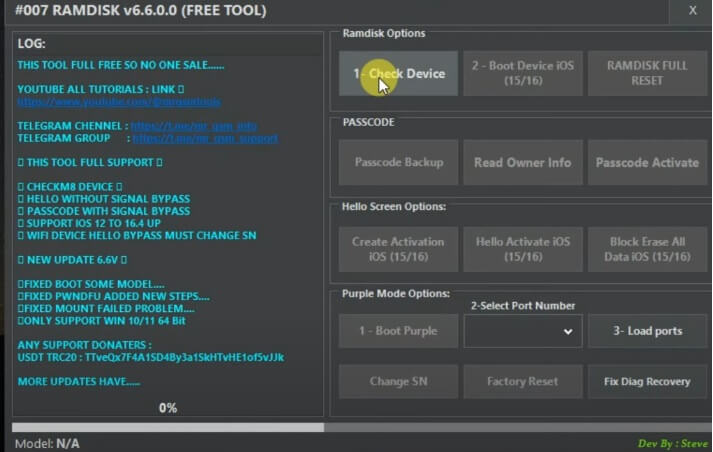Click the bottom progress bar

(356, 427)
